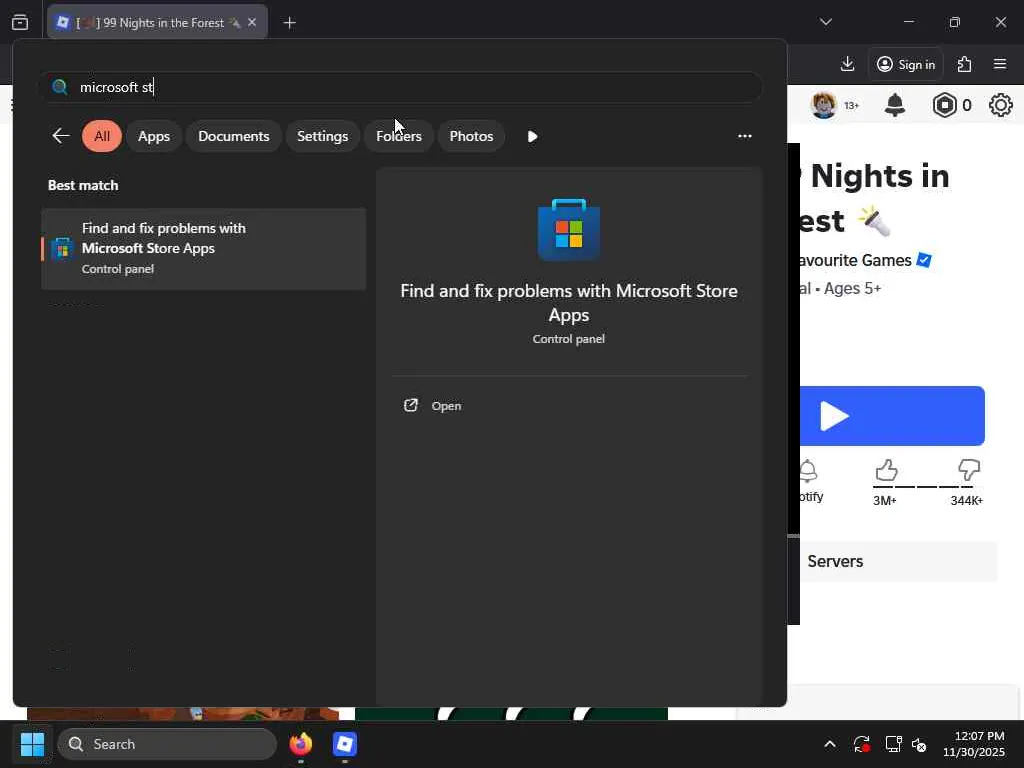The image size is (1024, 768).
Task: Click the 3M+ likes count
Action: (x=885, y=501)
